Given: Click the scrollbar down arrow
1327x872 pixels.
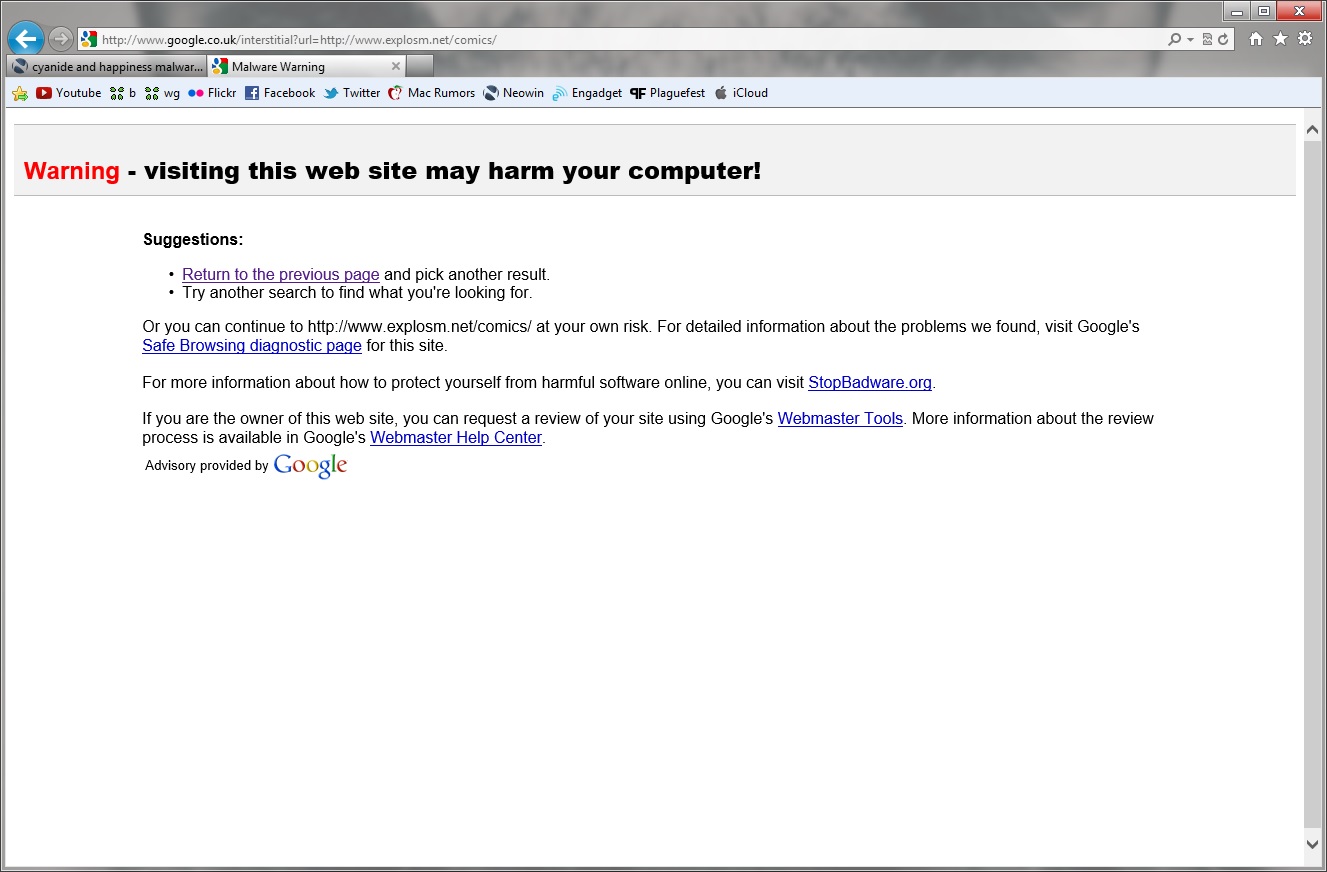Looking at the screenshot, I should point(1313,845).
